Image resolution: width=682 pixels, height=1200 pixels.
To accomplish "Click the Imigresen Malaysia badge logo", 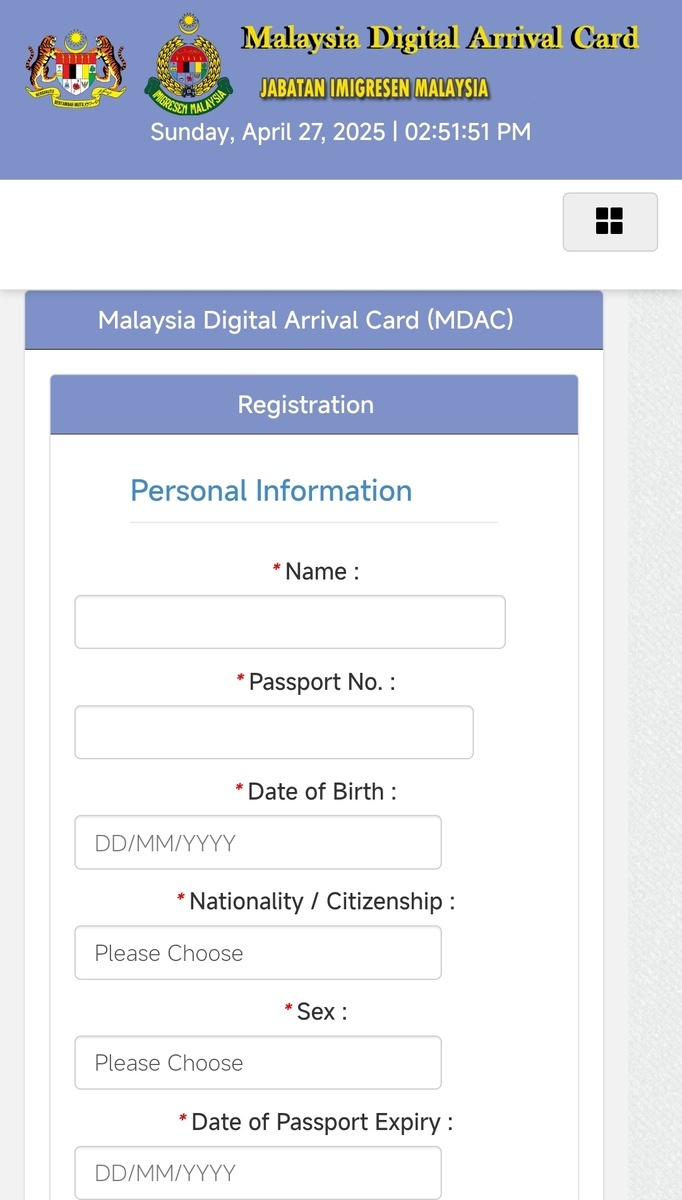I will pyautogui.click(x=188, y=65).
